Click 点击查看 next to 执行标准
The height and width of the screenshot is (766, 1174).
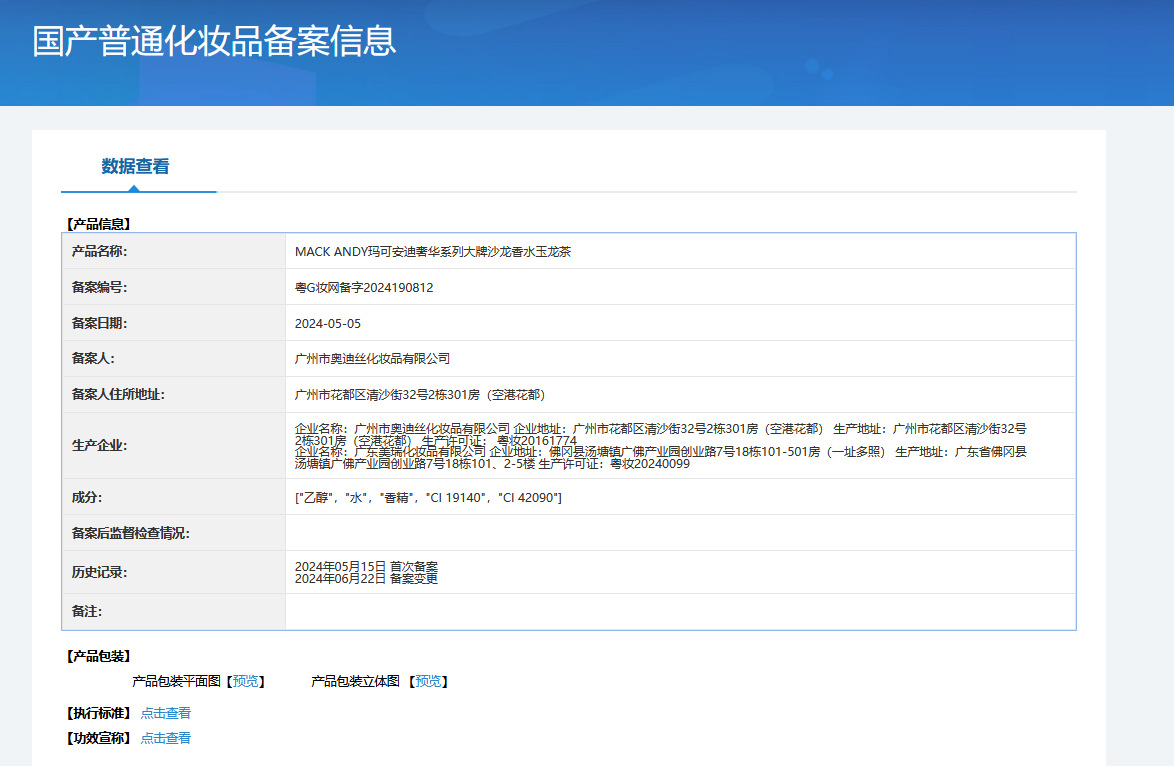(165, 713)
